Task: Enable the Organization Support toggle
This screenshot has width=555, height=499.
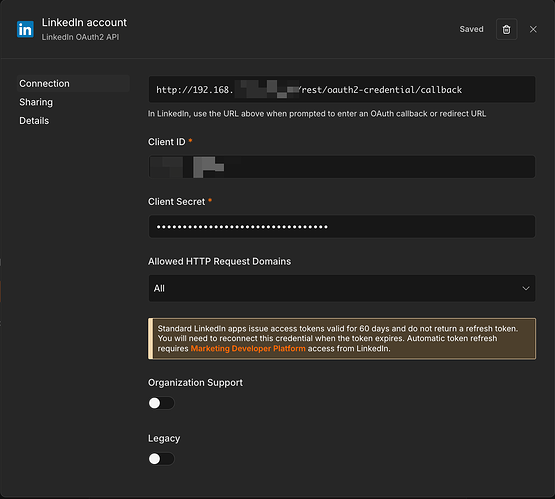Action: pyautogui.click(x=161, y=403)
